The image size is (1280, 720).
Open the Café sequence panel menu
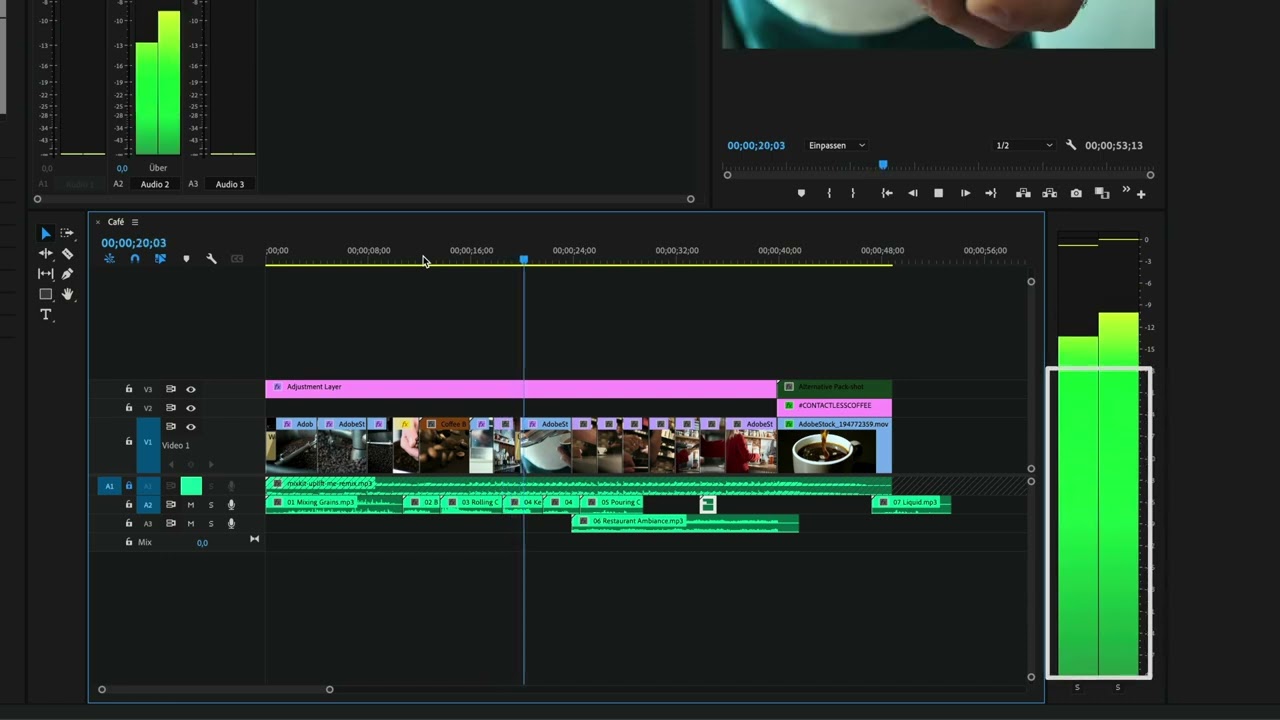point(135,222)
